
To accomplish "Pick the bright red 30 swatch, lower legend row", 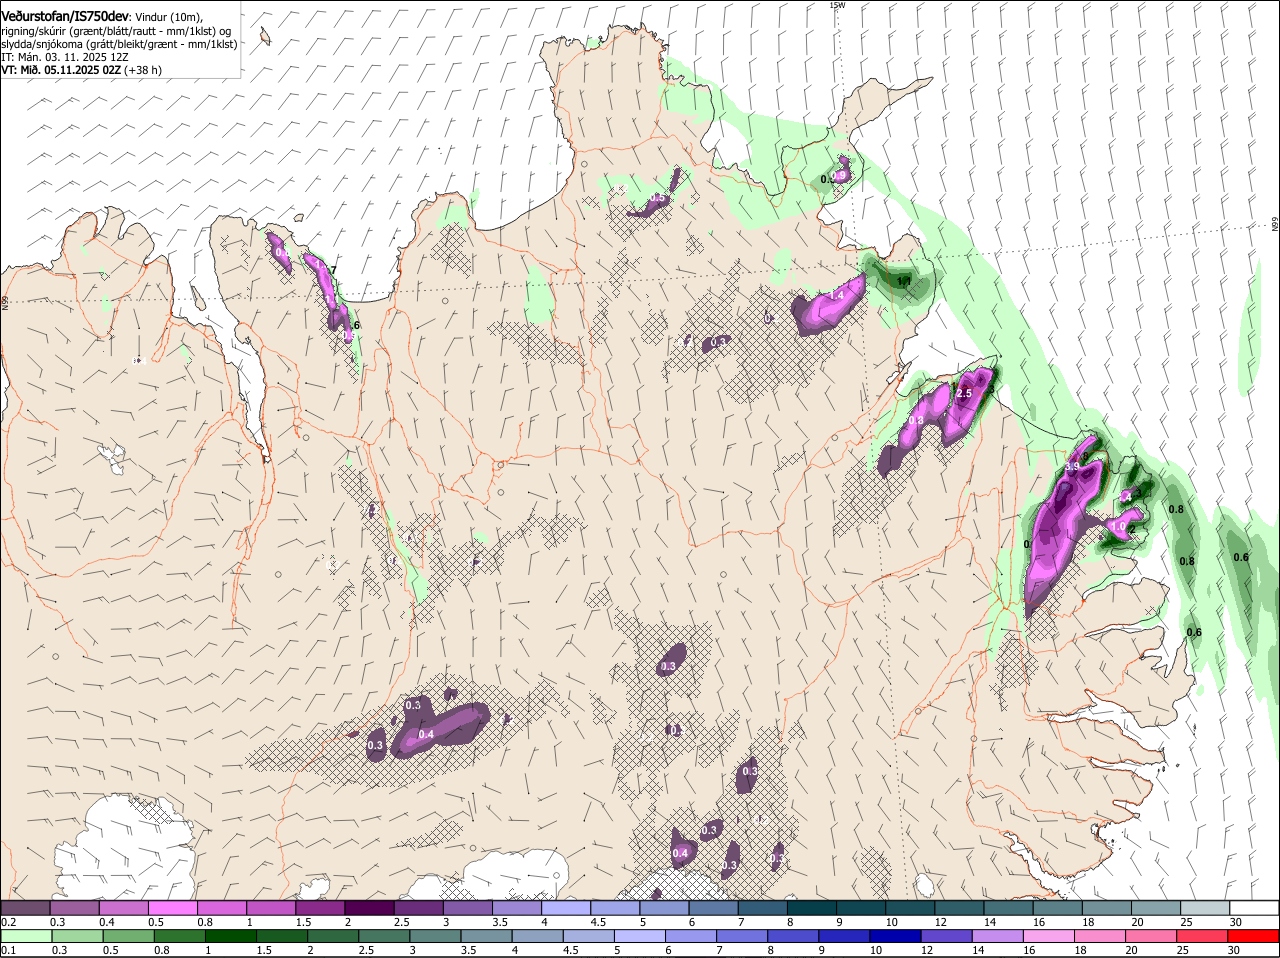I will (x=1254, y=936).
